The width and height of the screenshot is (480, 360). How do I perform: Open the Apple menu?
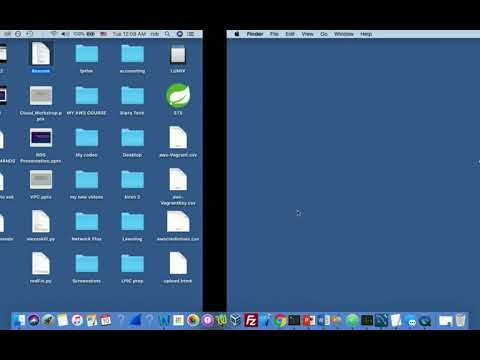(237, 34)
